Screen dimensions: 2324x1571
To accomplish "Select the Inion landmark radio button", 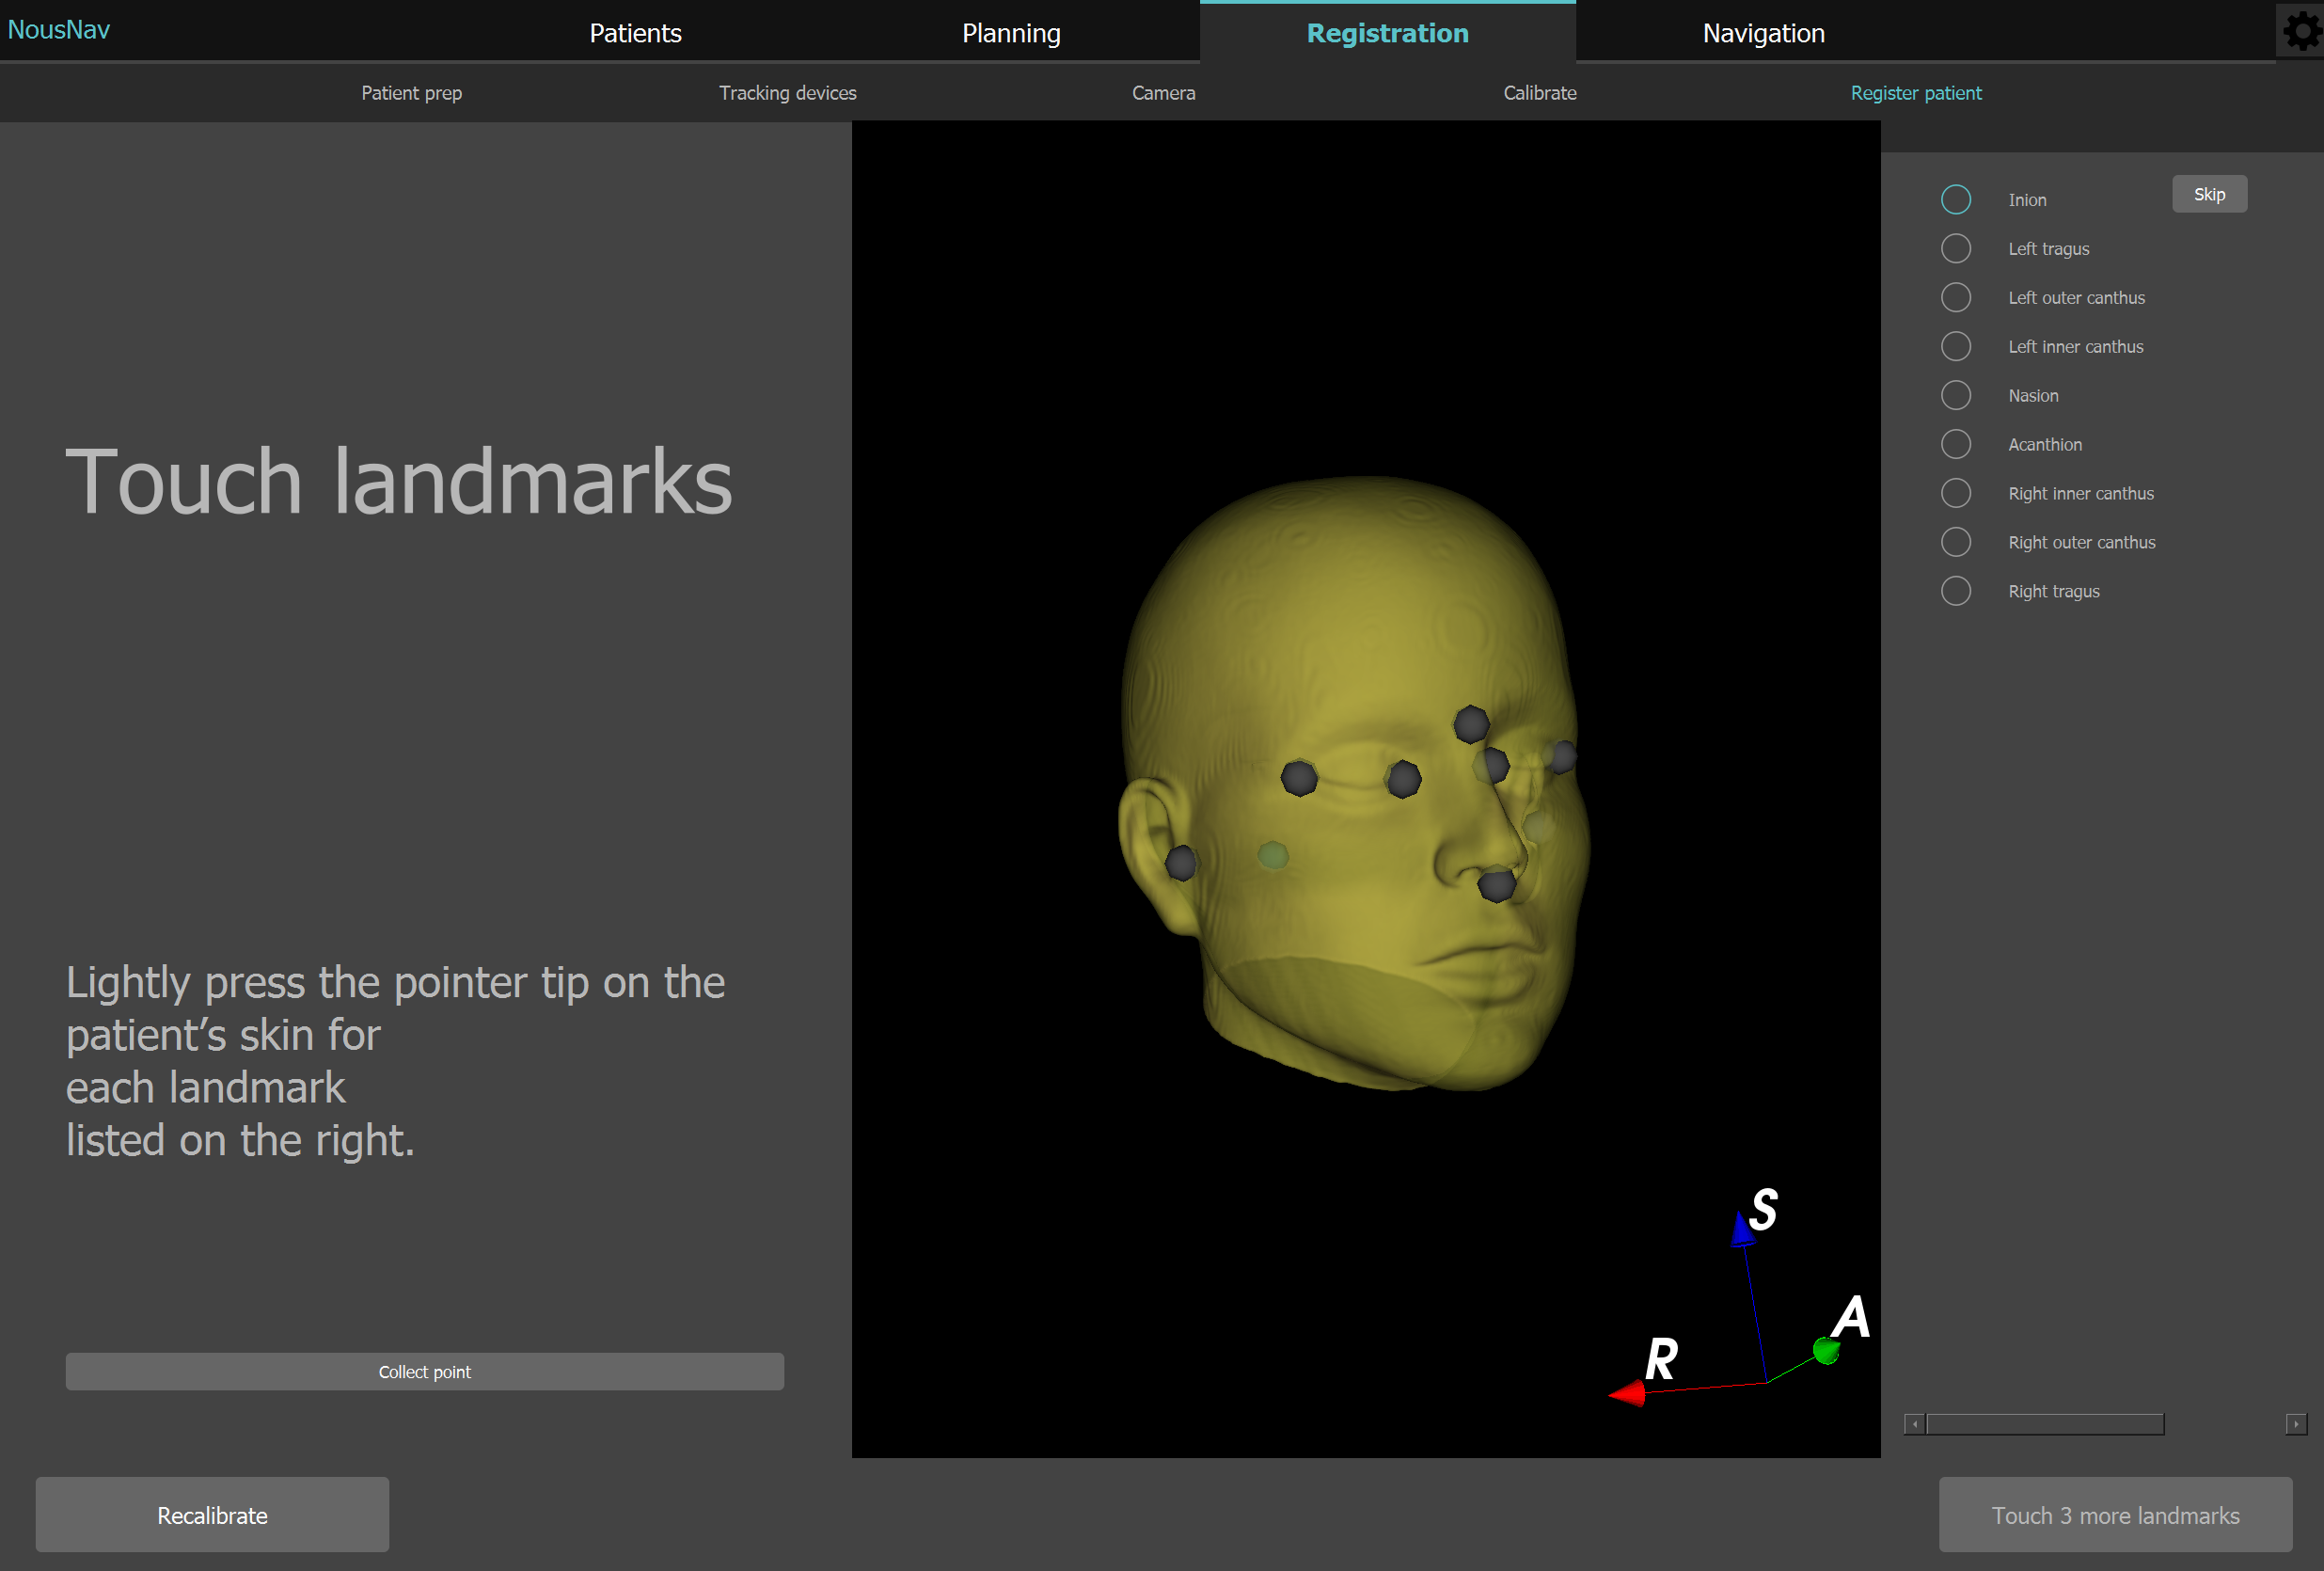I will pos(1956,199).
